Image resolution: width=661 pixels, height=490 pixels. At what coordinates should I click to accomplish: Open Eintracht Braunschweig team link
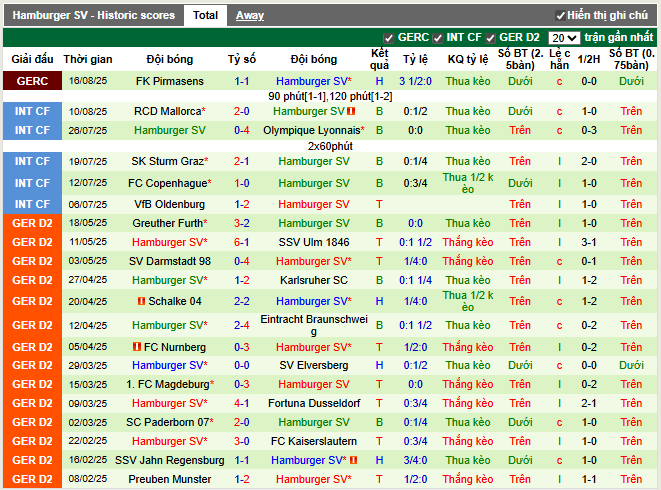[314, 325]
